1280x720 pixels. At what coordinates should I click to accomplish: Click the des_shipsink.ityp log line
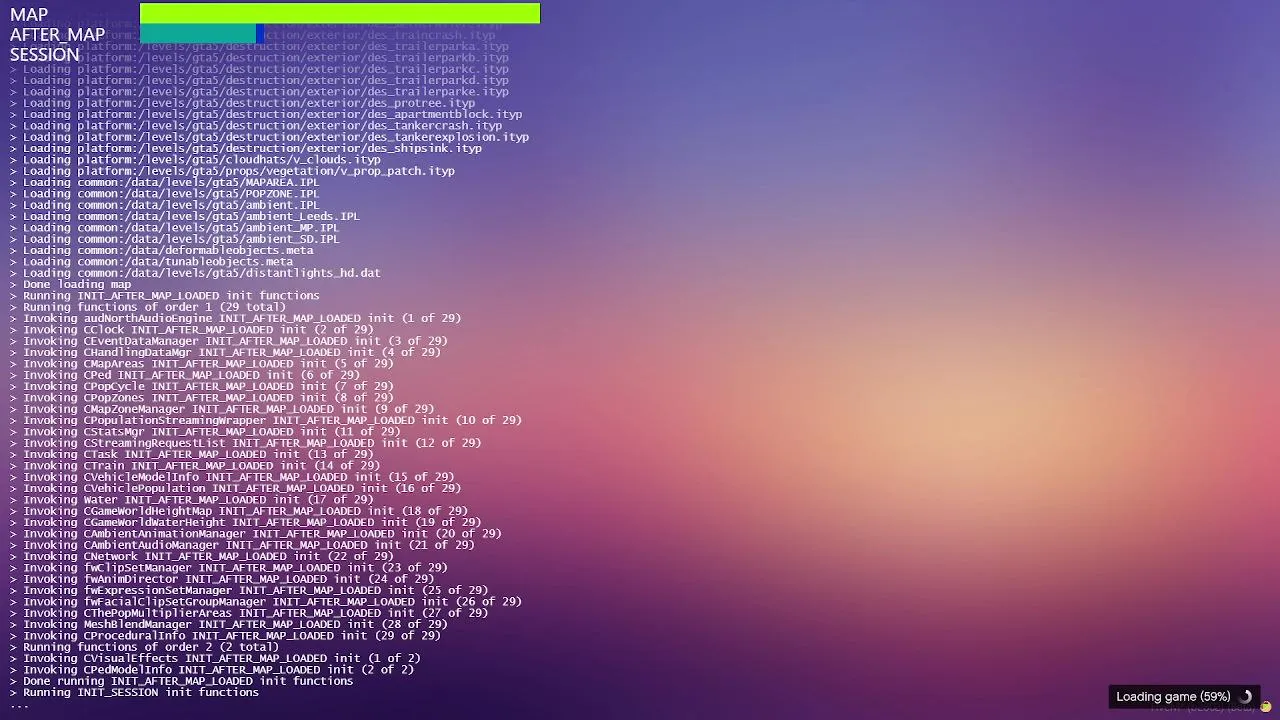(246, 148)
